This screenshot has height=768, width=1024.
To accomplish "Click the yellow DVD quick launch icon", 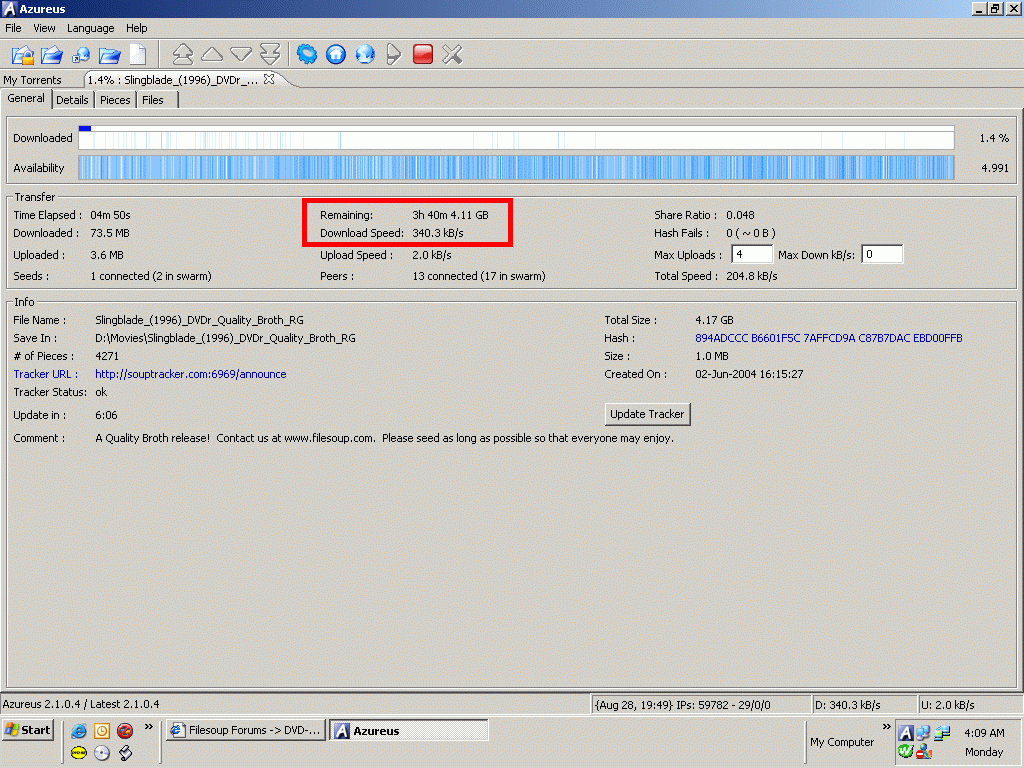I will tap(79, 753).
